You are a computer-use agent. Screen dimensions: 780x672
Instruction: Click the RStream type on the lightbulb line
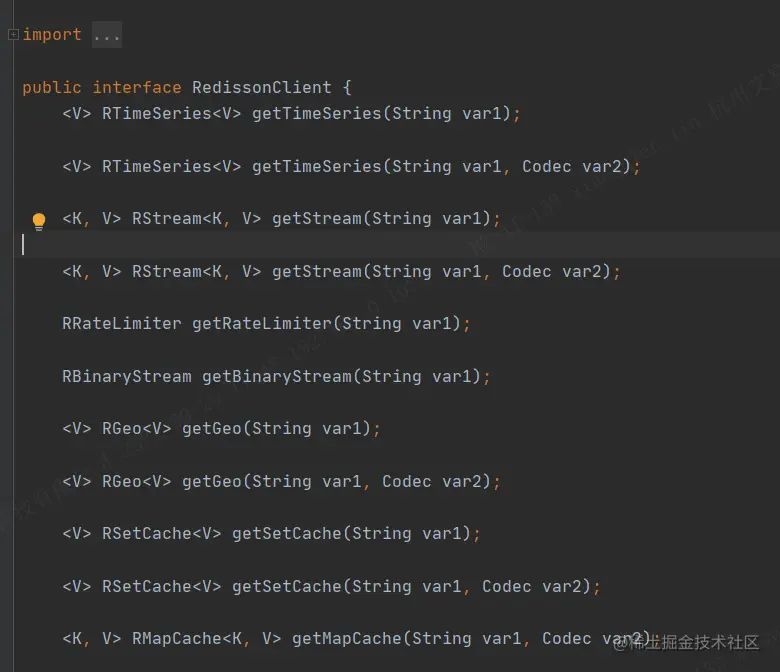tap(167, 218)
